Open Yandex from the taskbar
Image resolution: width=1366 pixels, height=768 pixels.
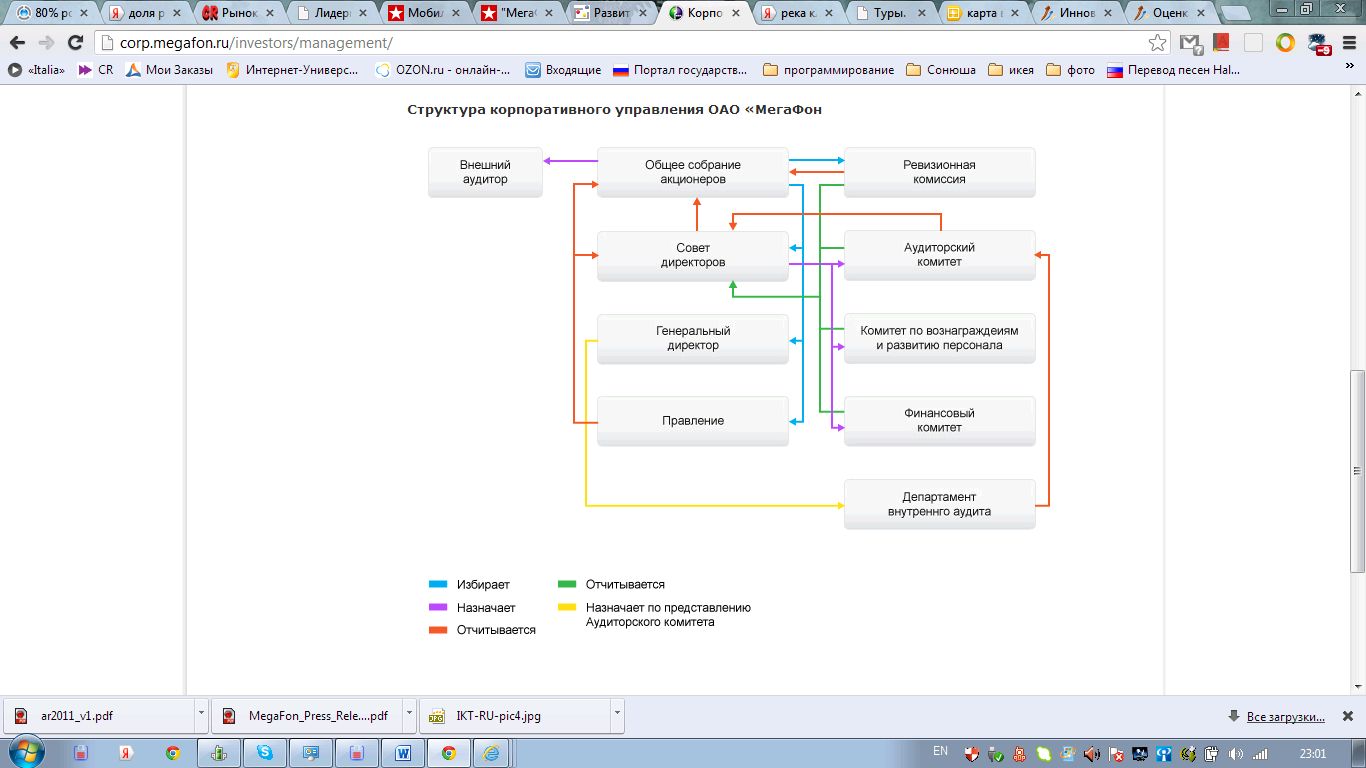coord(127,753)
